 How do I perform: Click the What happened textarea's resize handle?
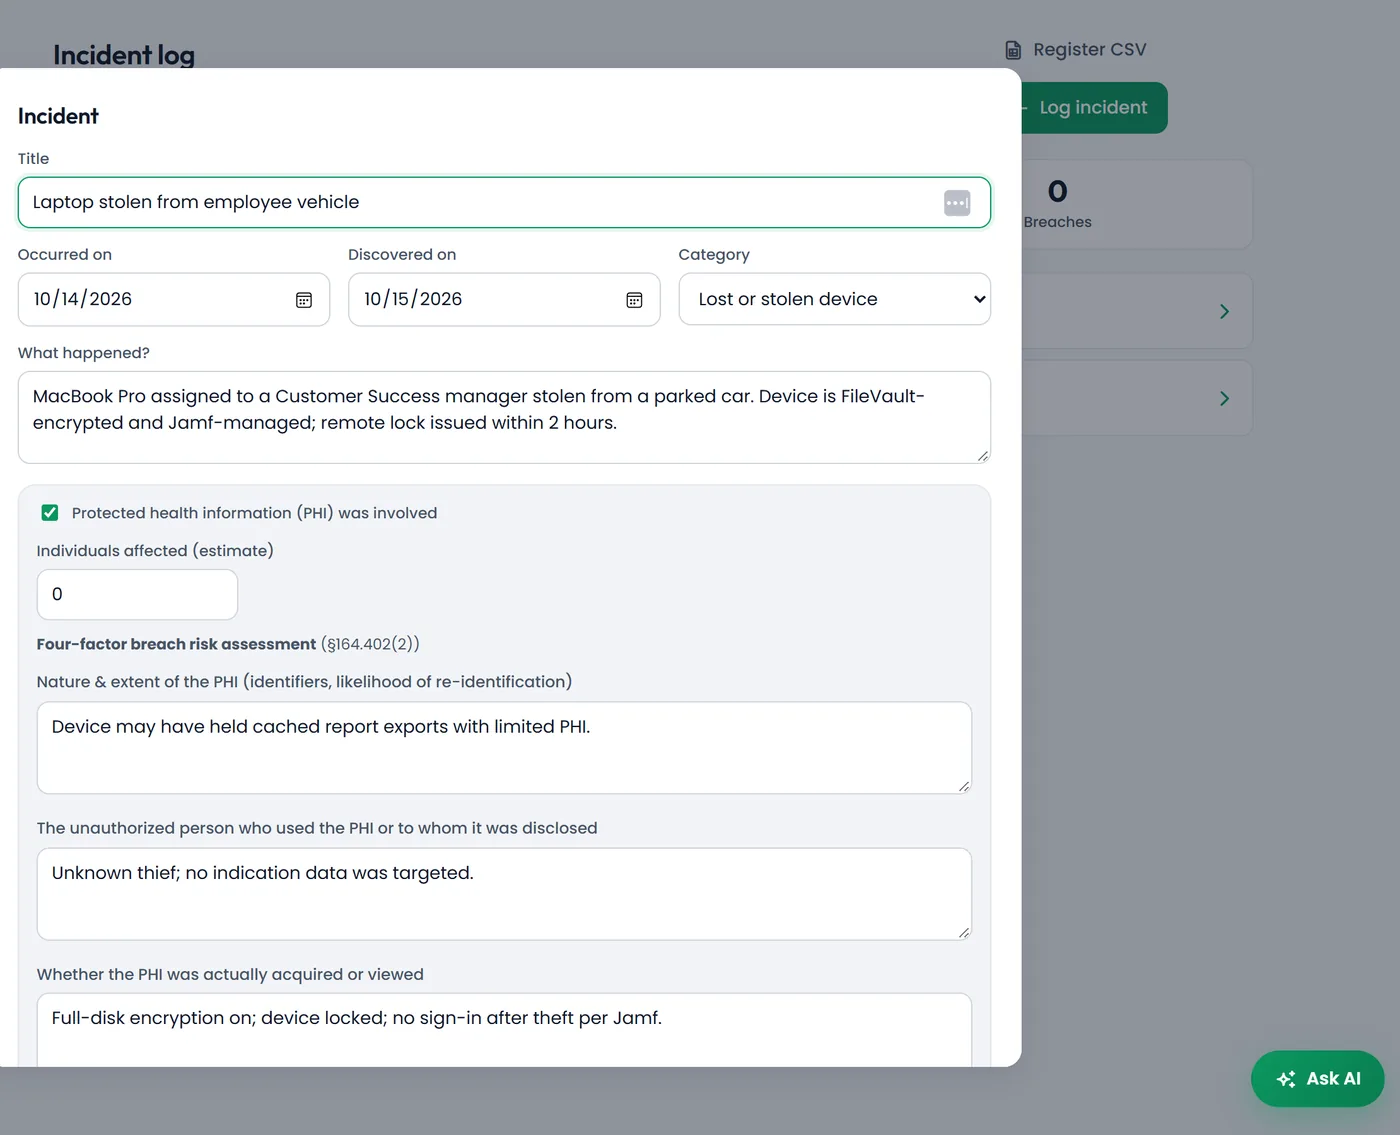(983, 456)
